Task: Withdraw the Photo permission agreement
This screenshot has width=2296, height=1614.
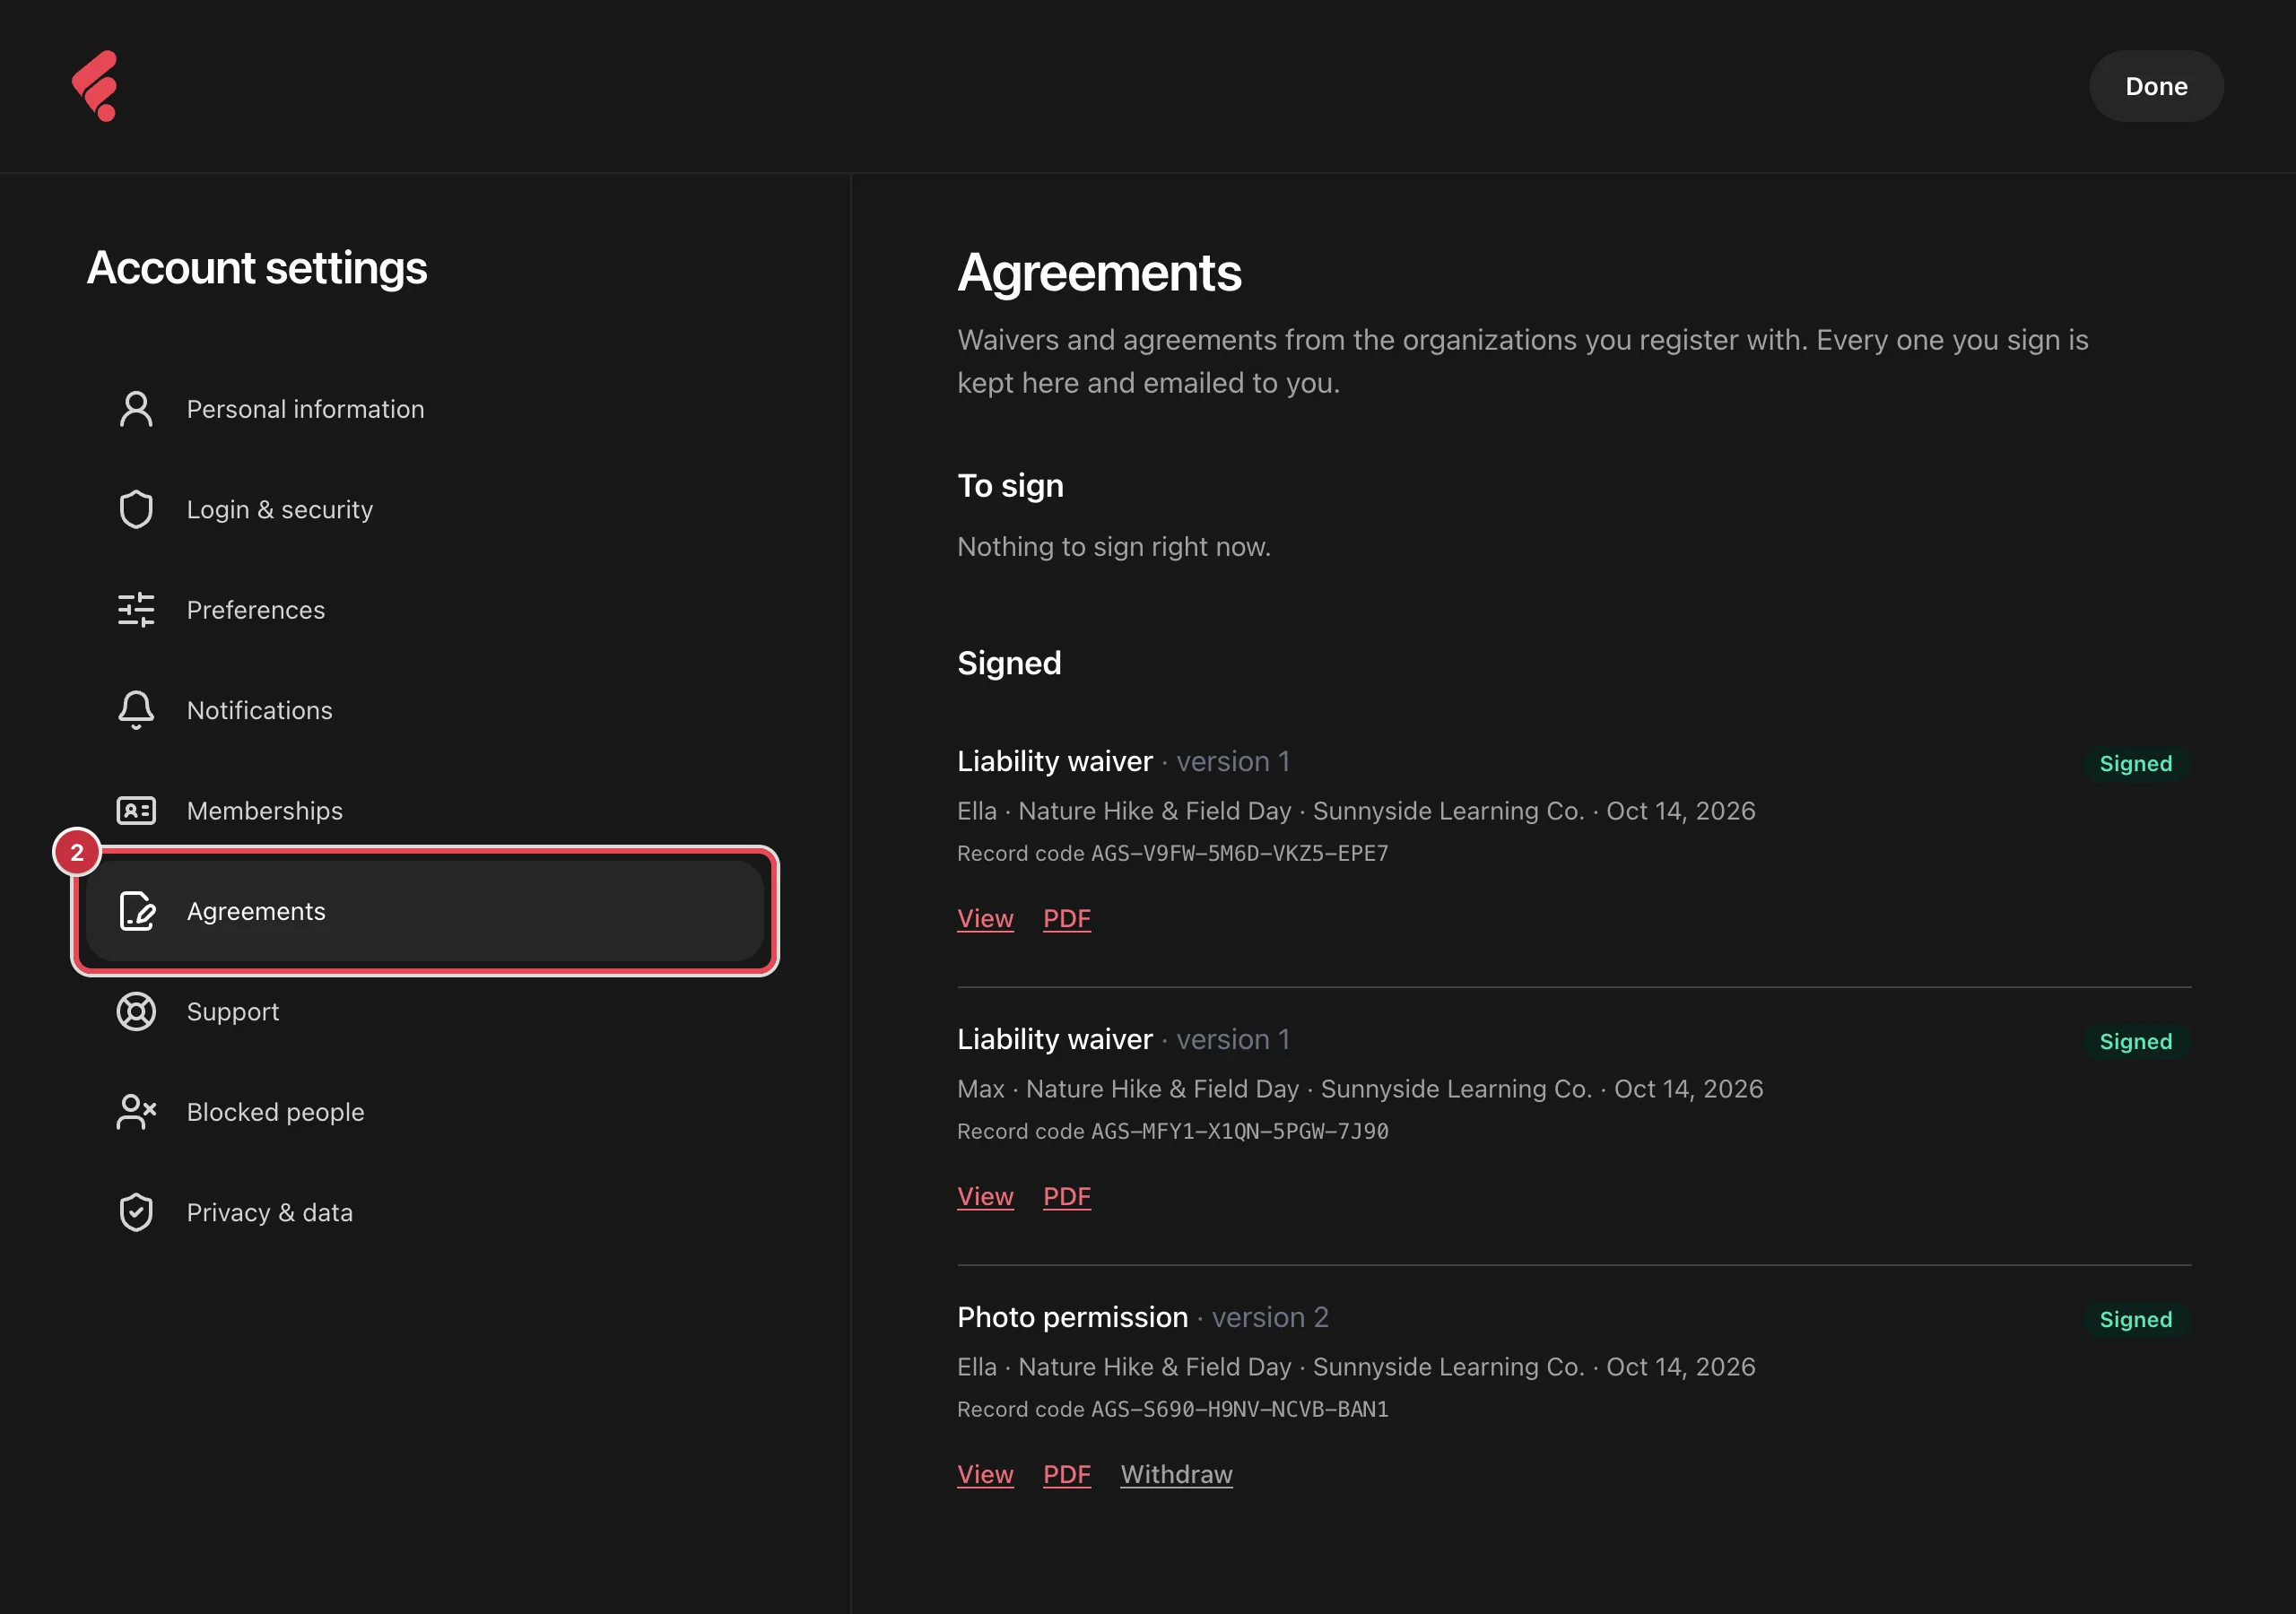Action: [1176, 1474]
